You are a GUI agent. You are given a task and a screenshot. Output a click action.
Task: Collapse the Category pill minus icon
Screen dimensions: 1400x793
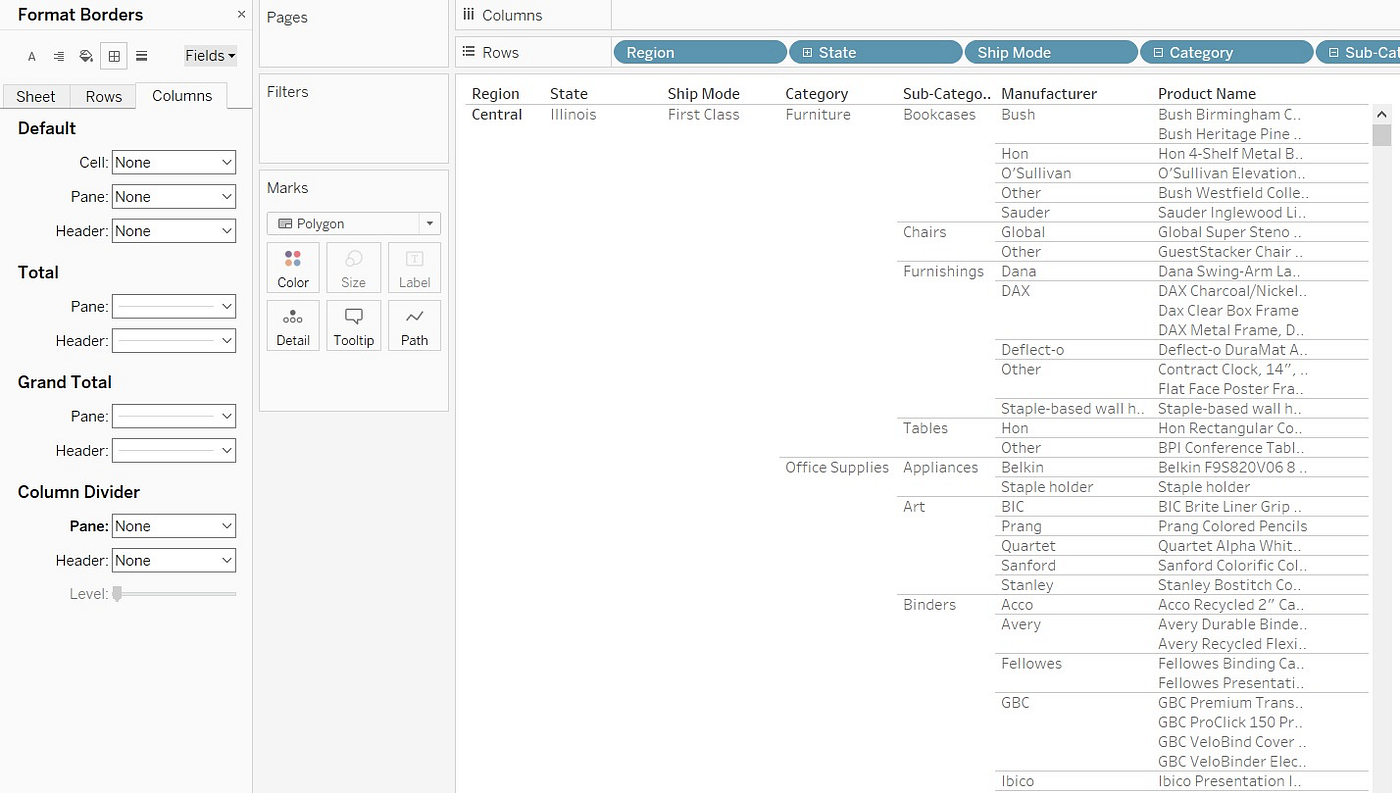[x=1158, y=52]
